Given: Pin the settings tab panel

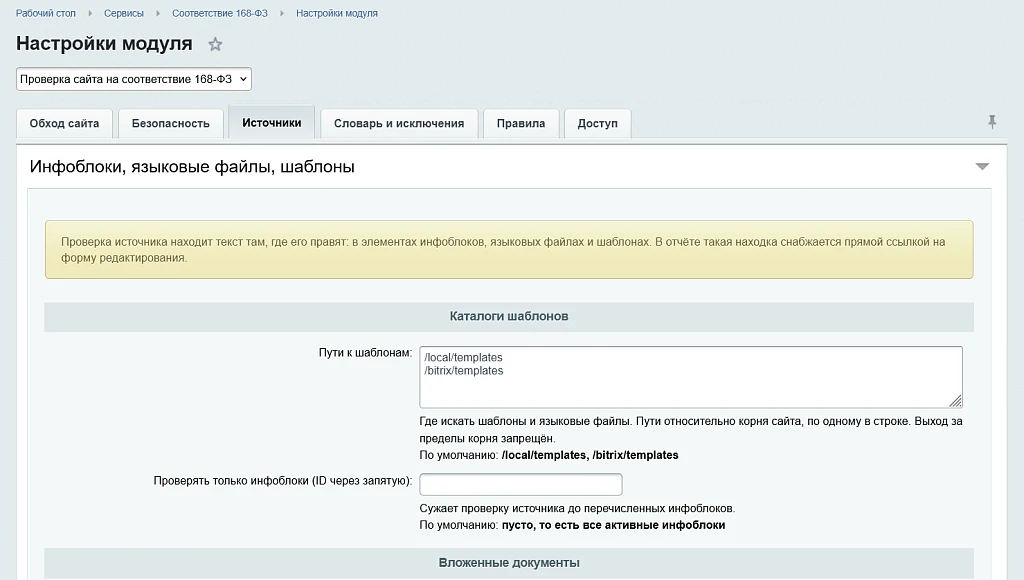Looking at the screenshot, I should (x=992, y=121).
